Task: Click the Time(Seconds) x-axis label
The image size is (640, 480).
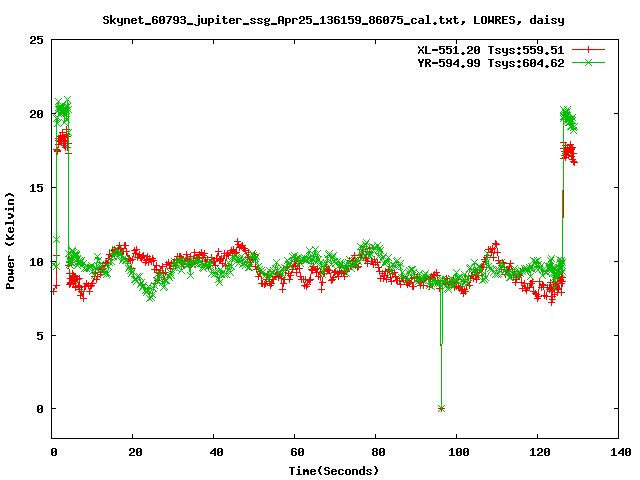Action: click(333, 471)
